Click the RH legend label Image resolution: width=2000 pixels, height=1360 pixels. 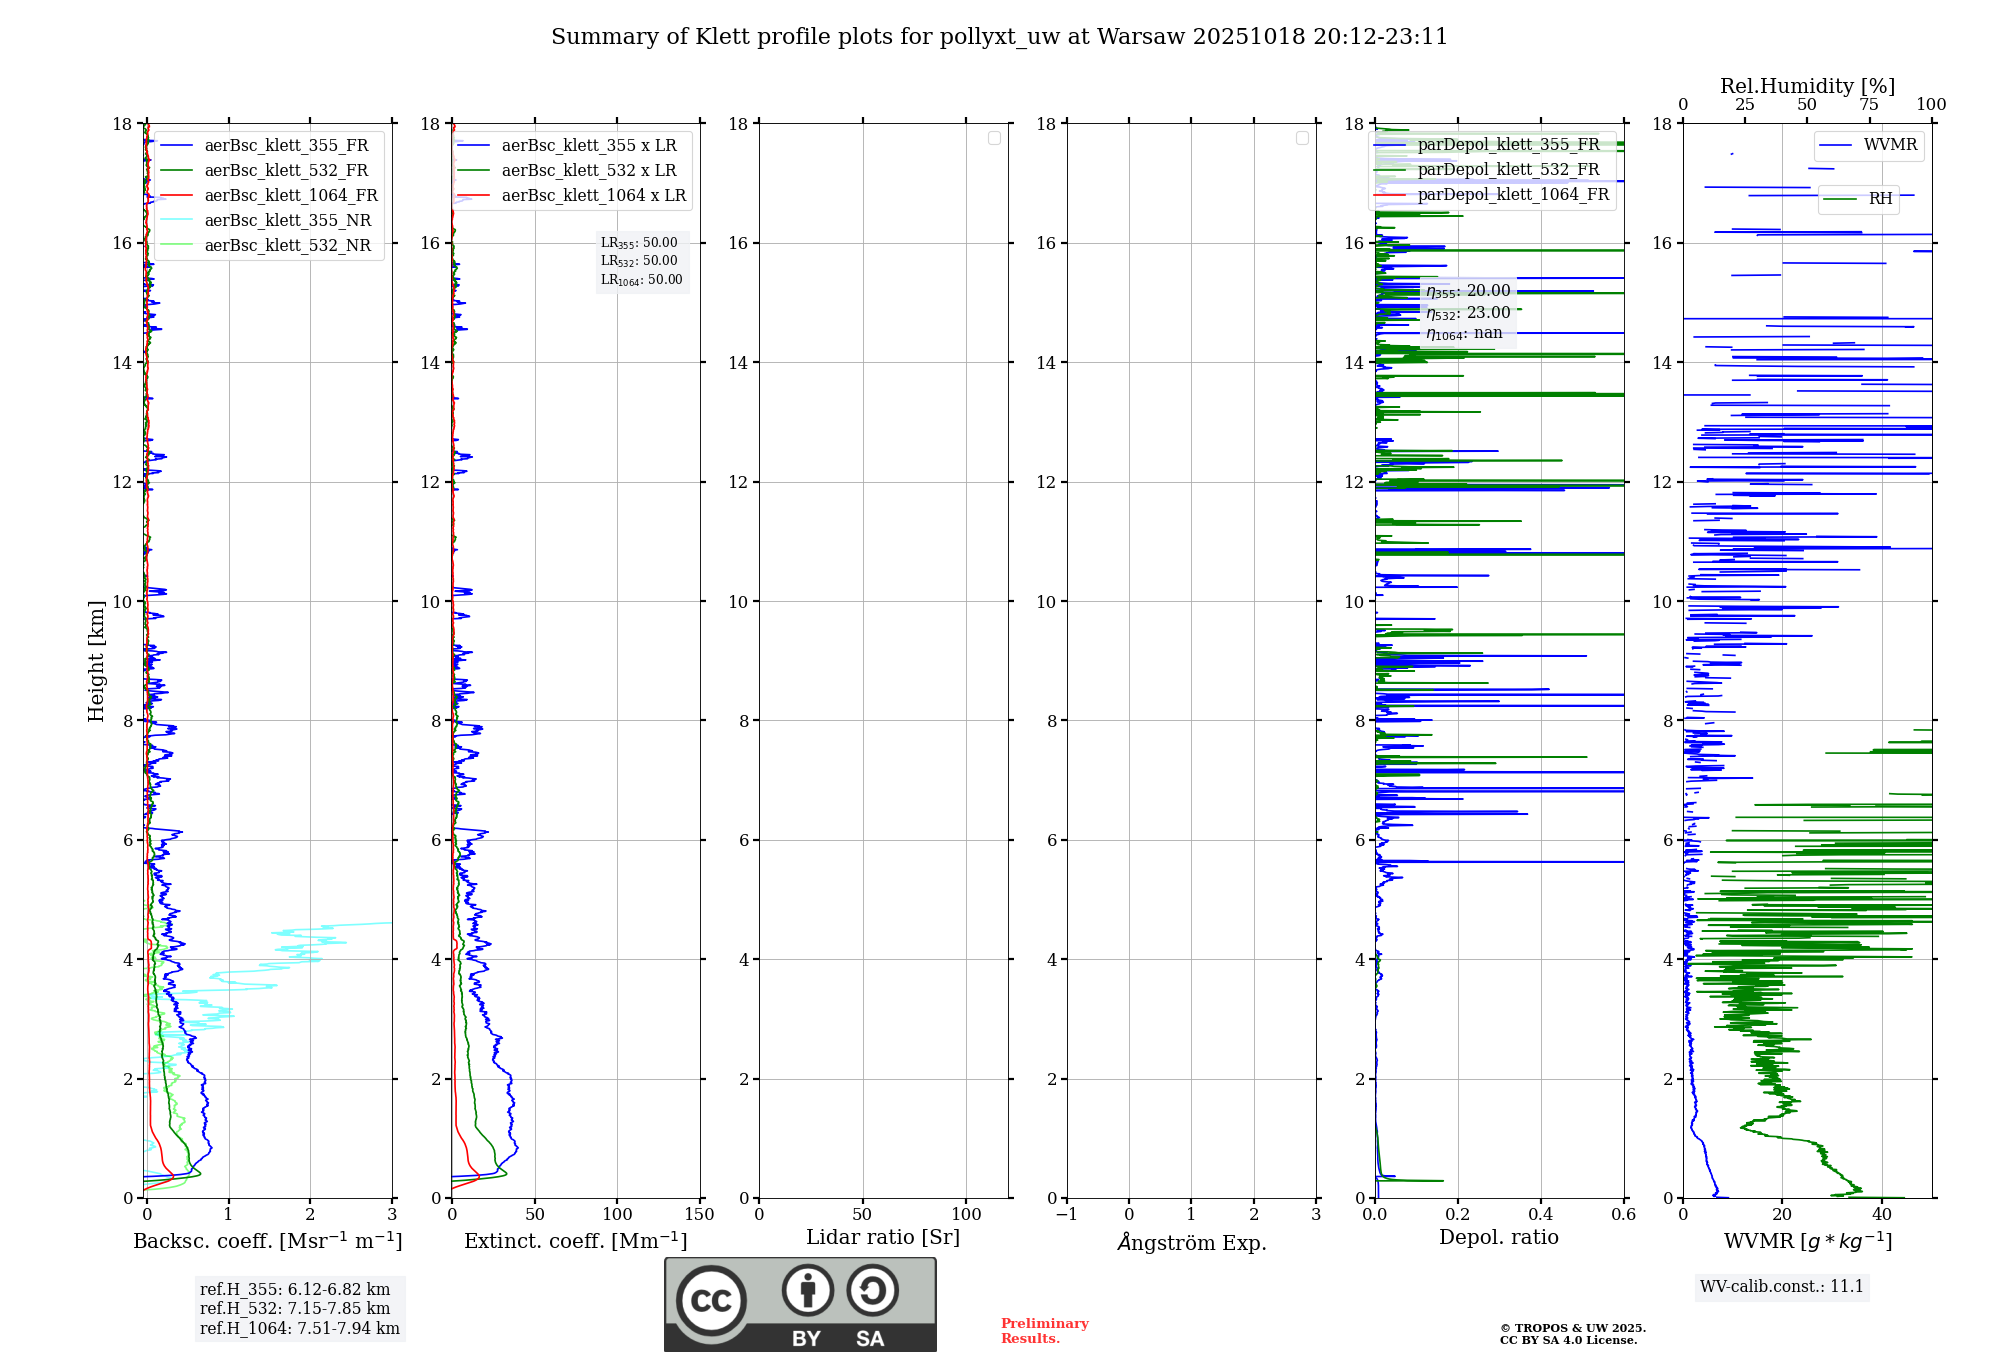[x=1880, y=199]
